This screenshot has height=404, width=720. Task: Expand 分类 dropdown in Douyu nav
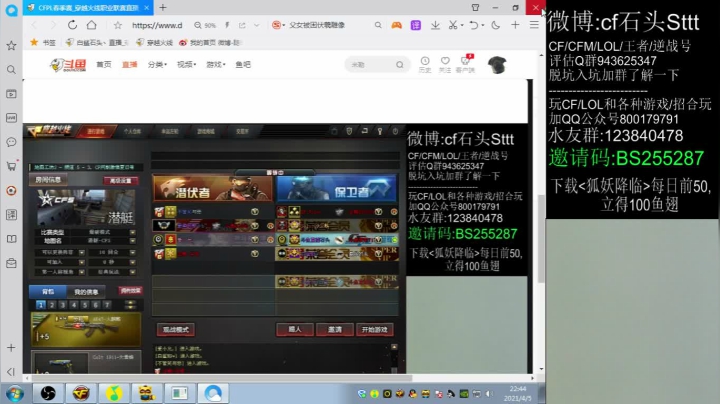pyautogui.click(x=157, y=64)
